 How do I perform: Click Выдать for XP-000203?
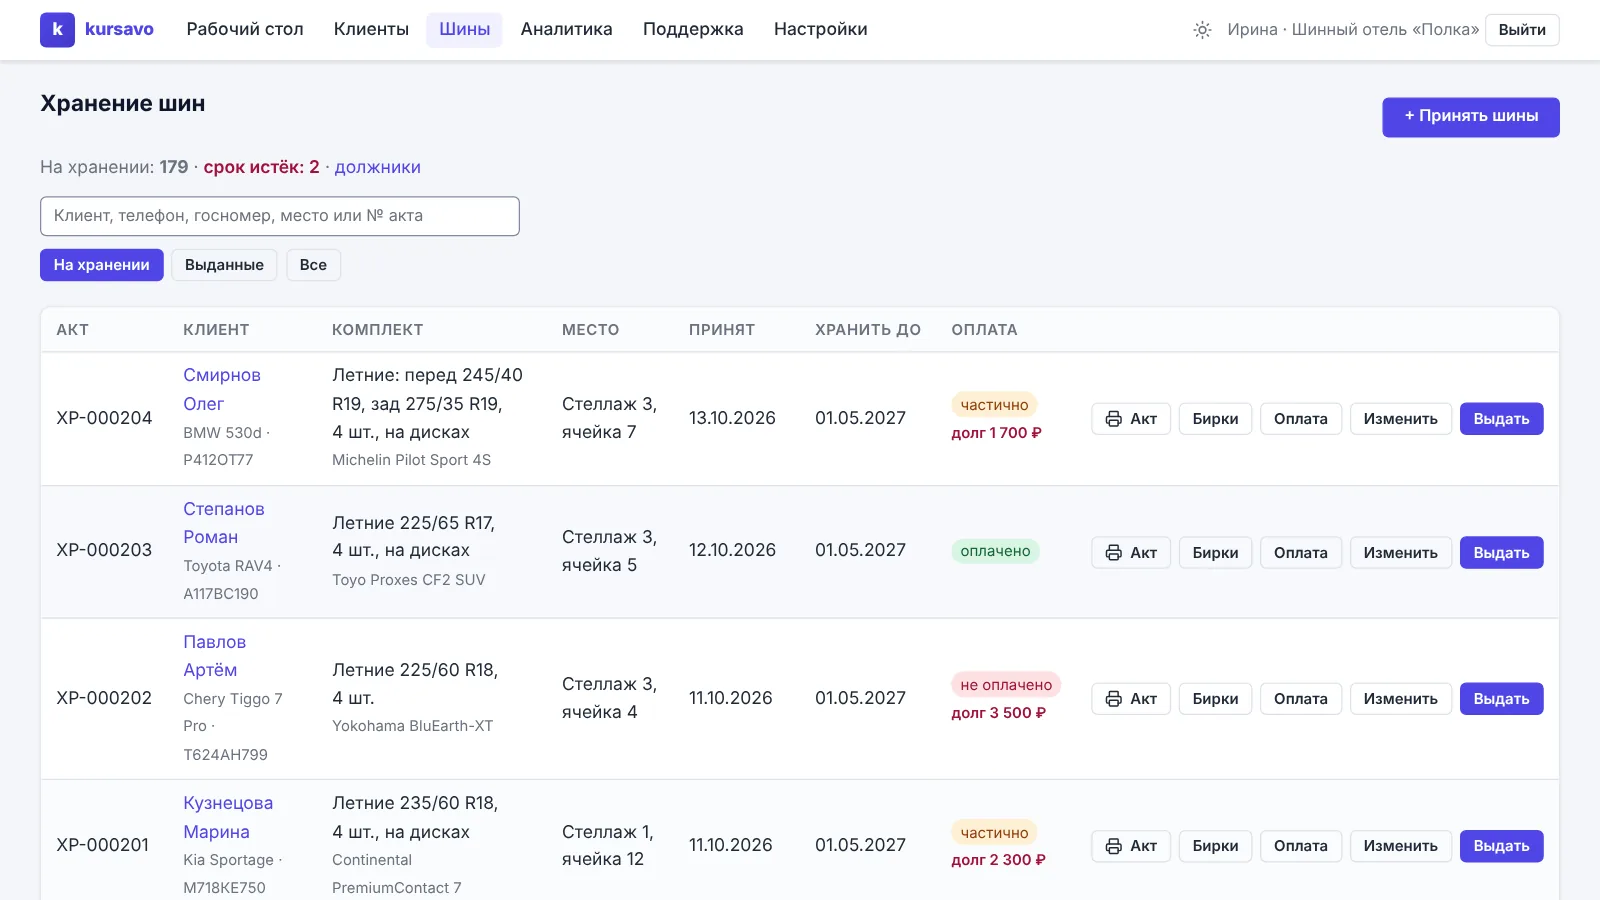[x=1502, y=552]
